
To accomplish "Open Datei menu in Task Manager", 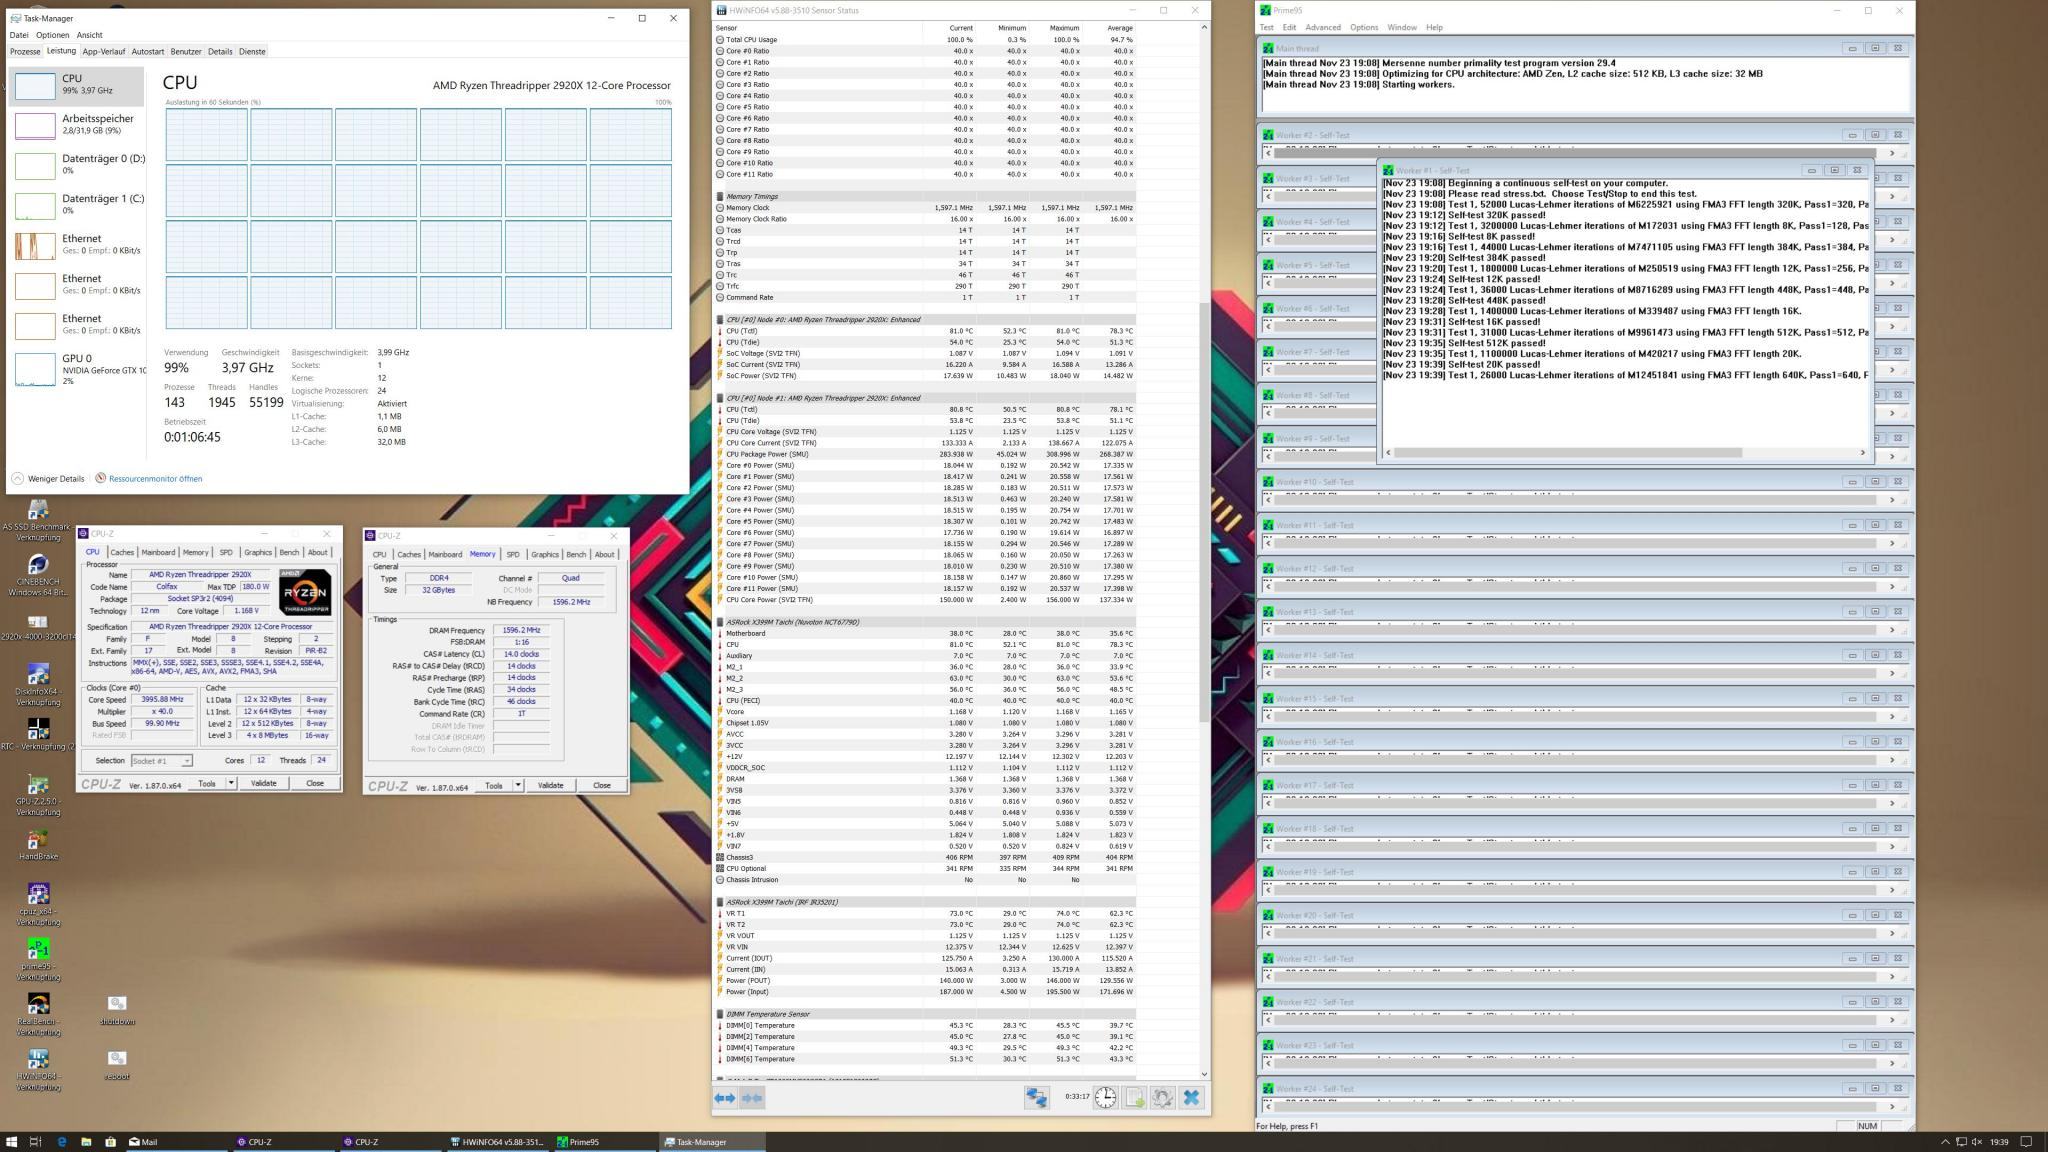I will [x=19, y=35].
